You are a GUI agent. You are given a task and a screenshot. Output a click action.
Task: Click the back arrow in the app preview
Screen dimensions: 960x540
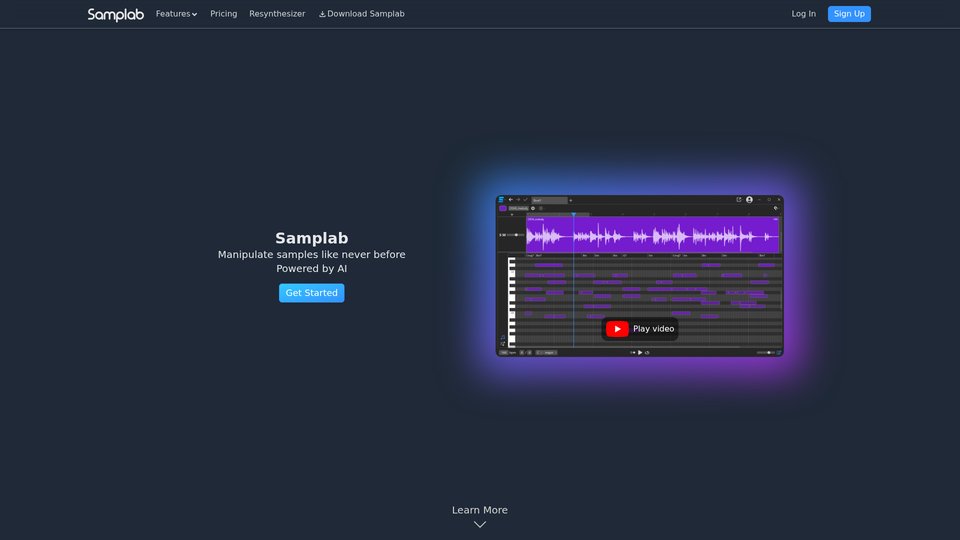[509, 200]
